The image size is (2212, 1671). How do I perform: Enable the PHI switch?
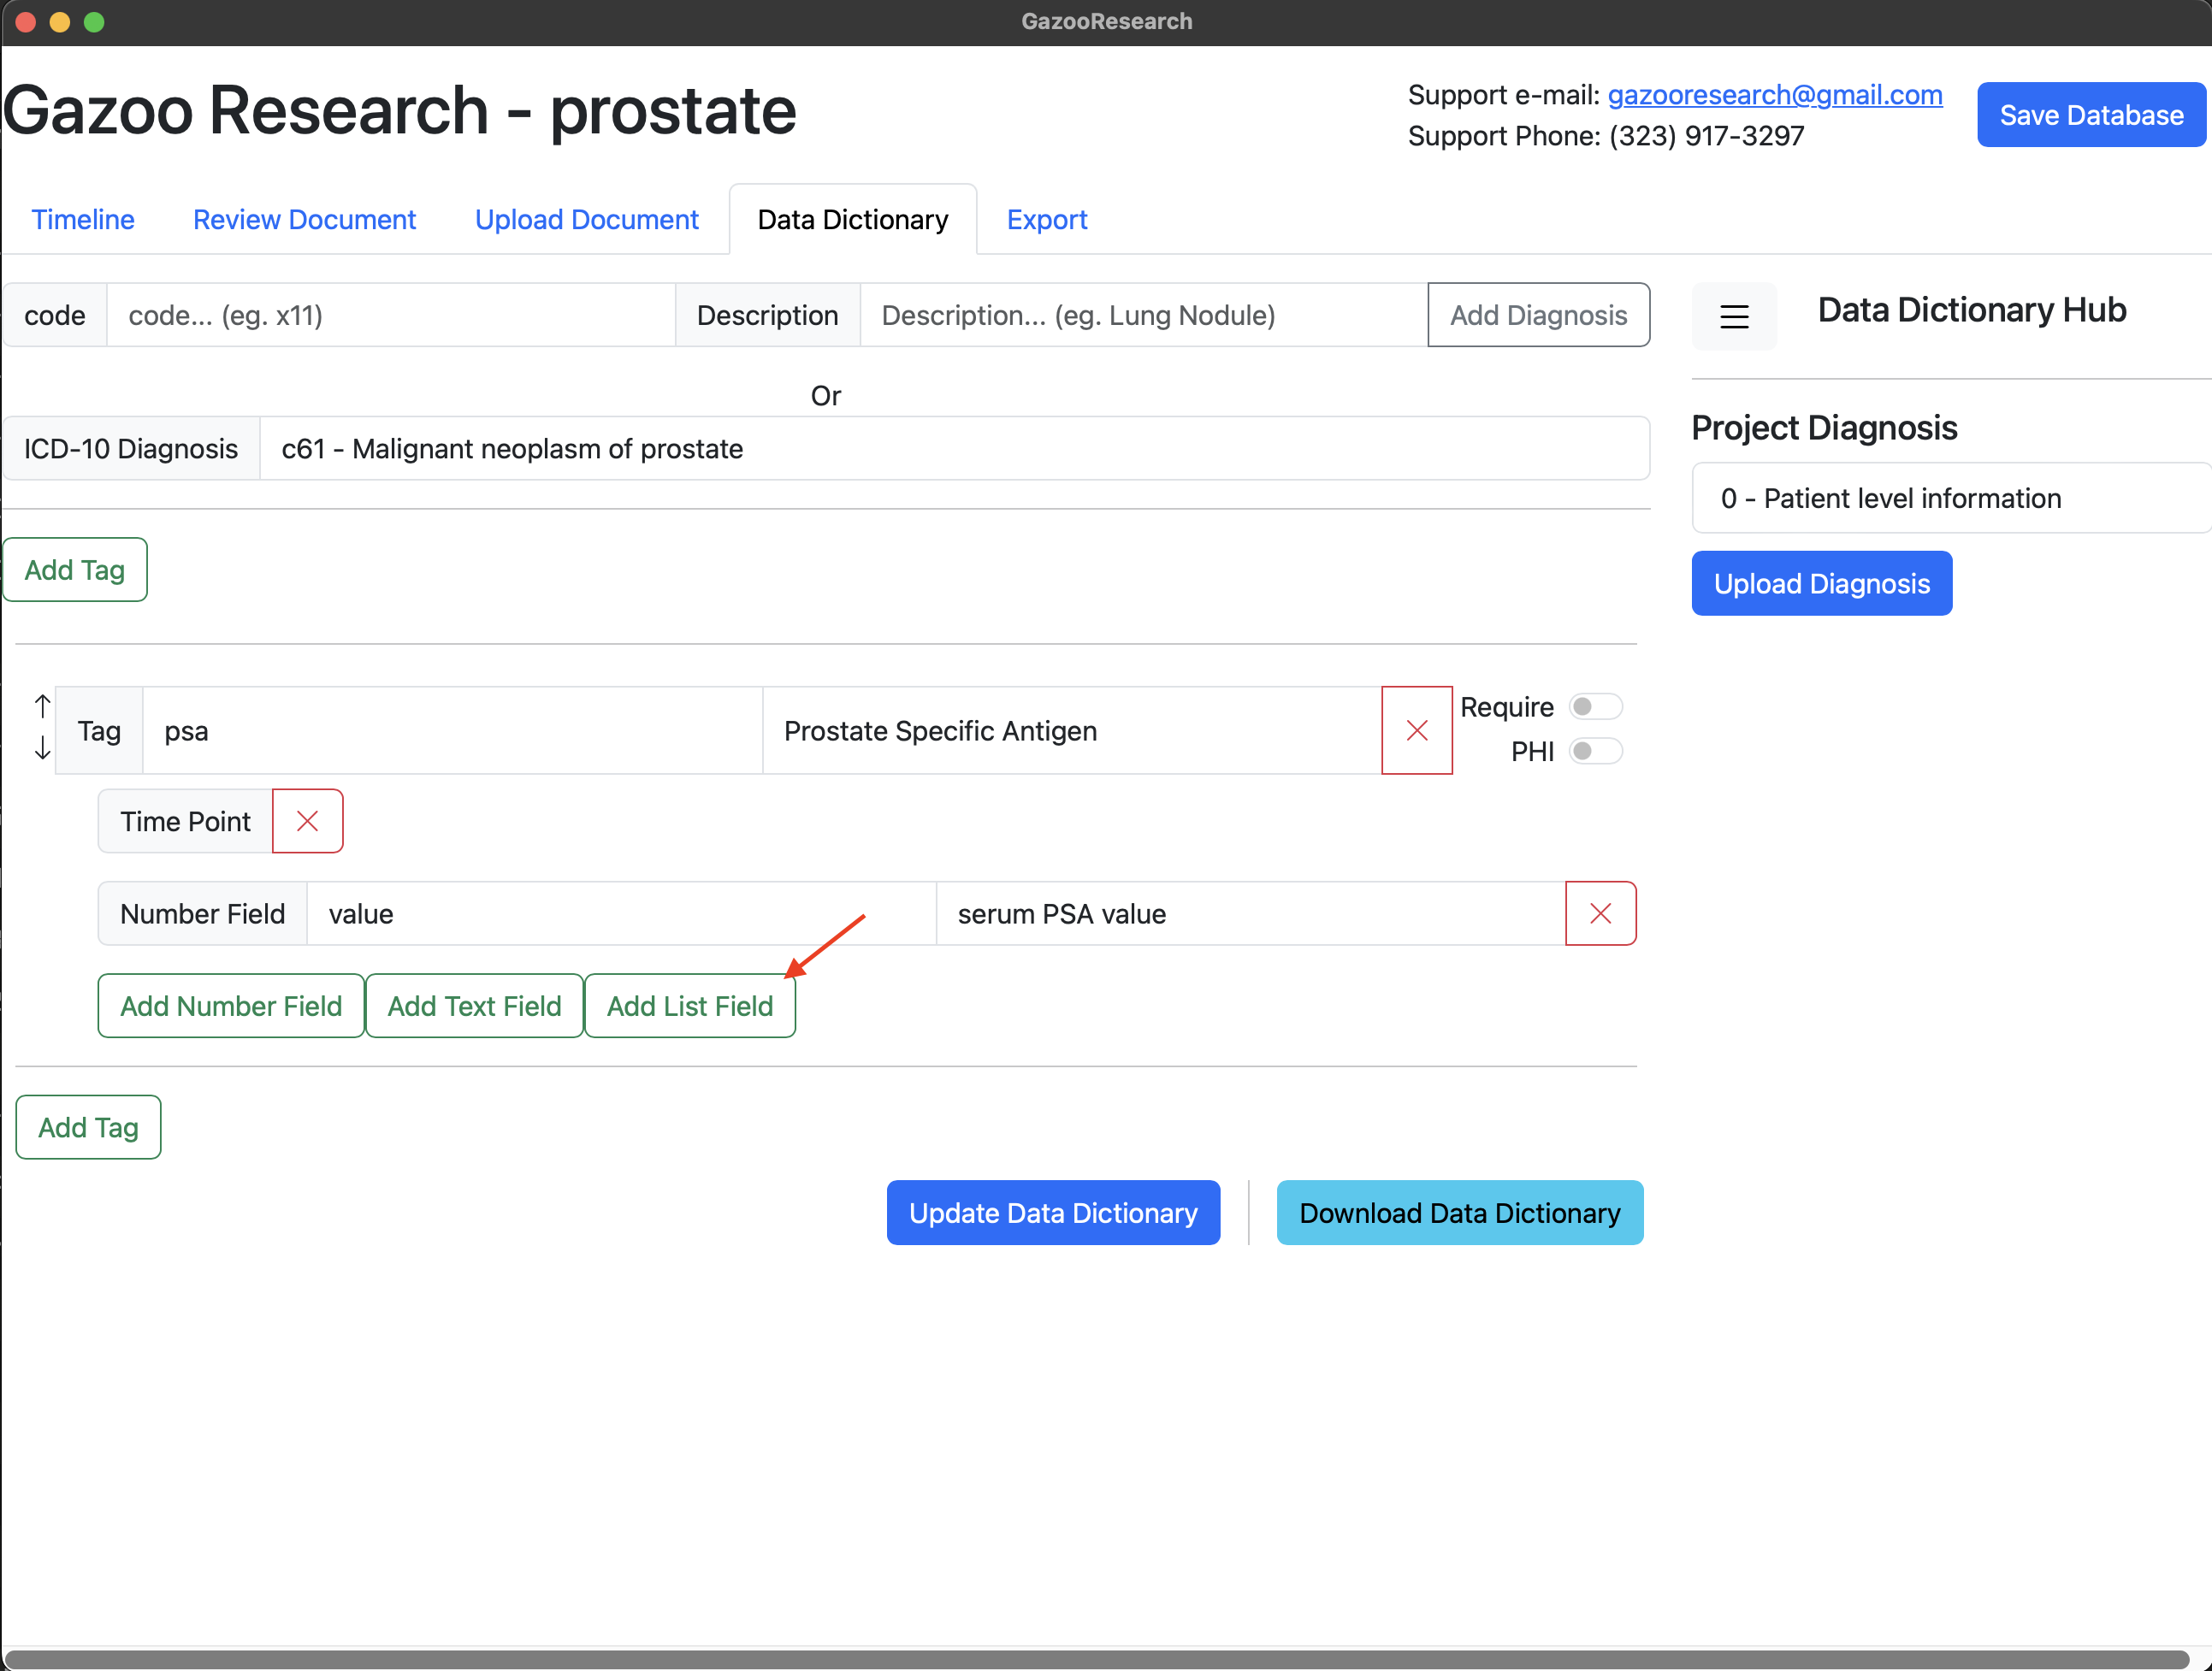pyautogui.click(x=1594, y=751)
